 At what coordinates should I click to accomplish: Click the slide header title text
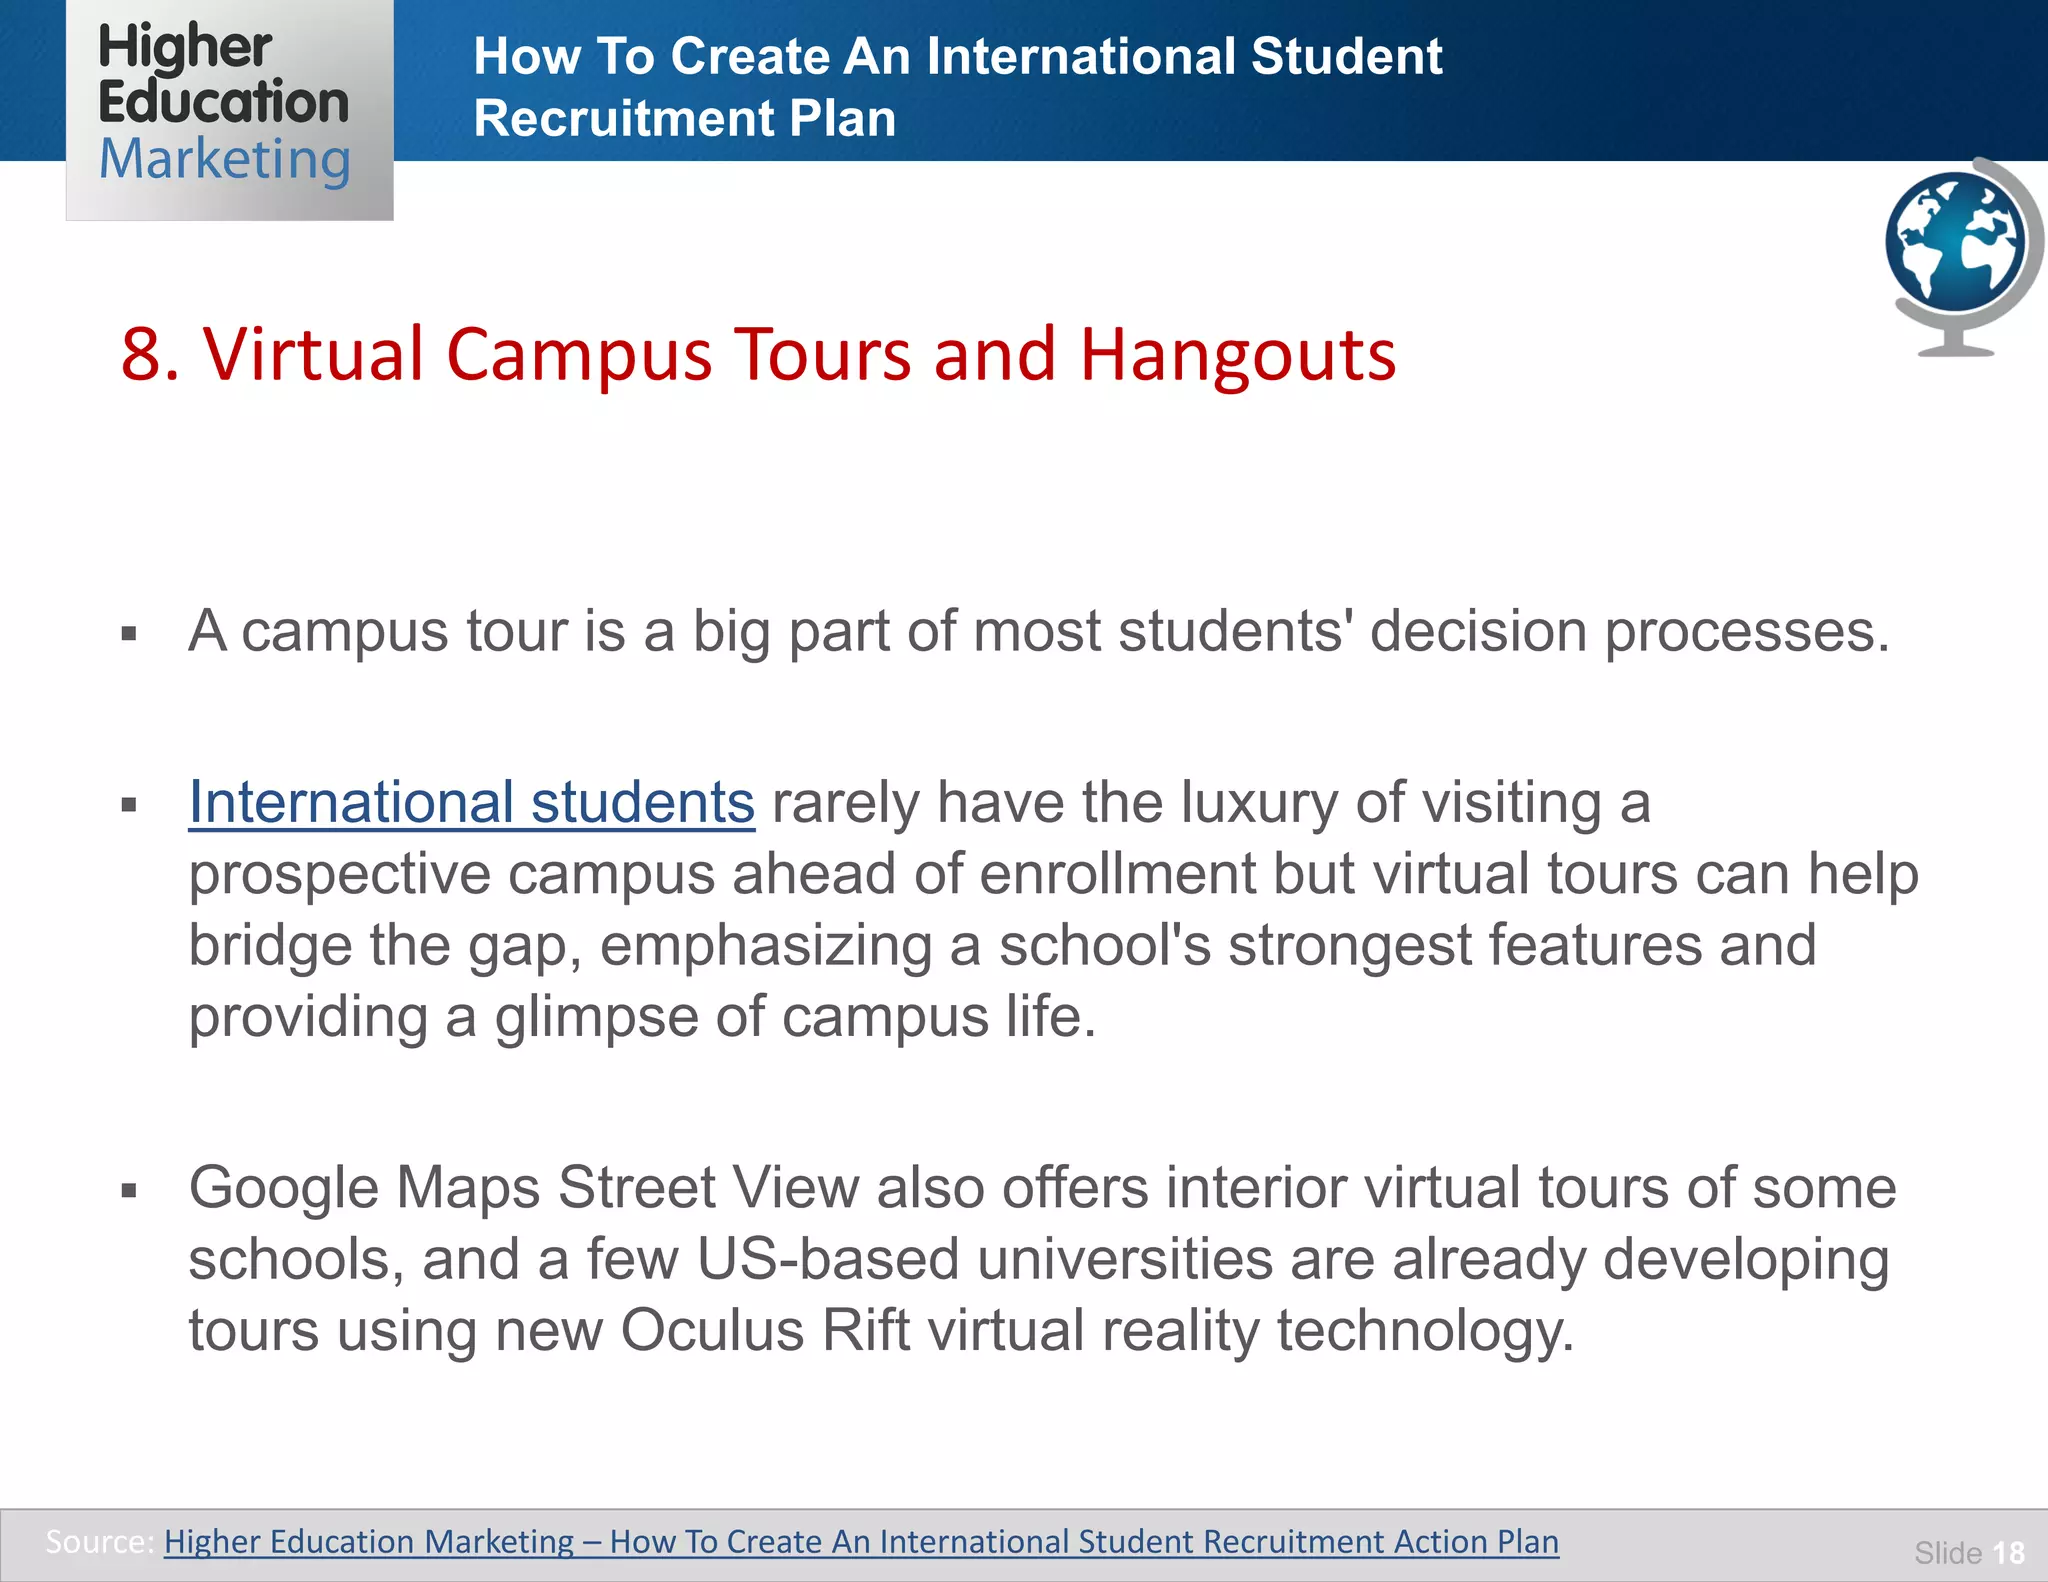click(x=957, y=86)
